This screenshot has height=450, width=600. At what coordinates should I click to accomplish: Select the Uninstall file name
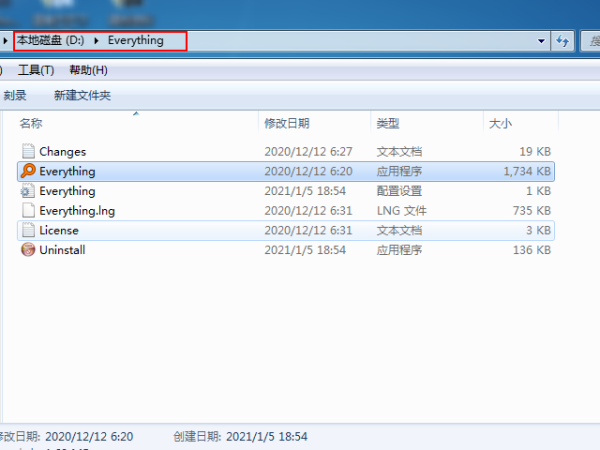[x=62, y=250]
